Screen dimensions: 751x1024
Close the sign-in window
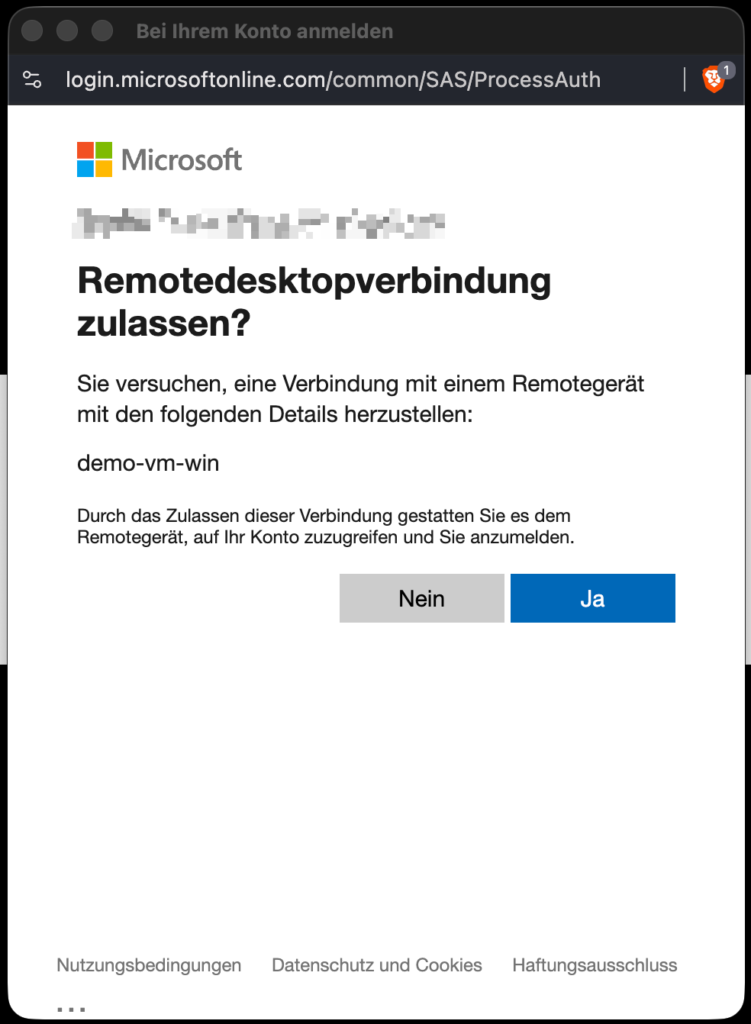[x=32, y=31]
